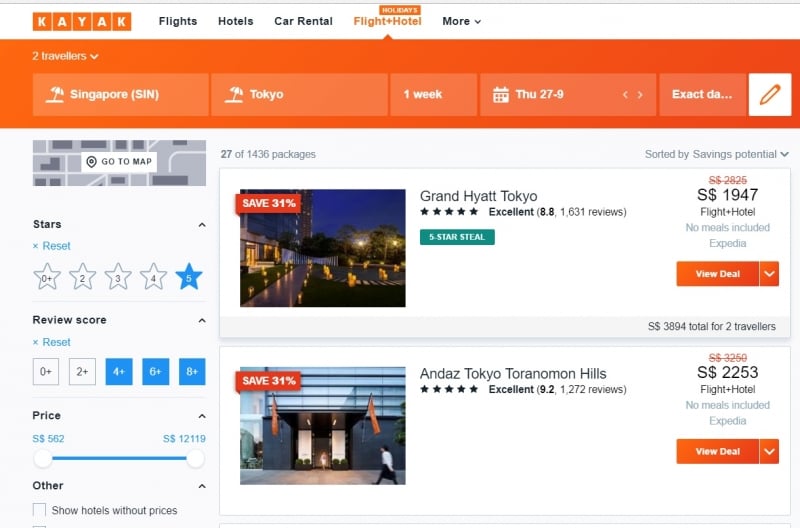800x528 pixels.
Task: Click the GO TO MAP button
Action: [x=119, y=162]
